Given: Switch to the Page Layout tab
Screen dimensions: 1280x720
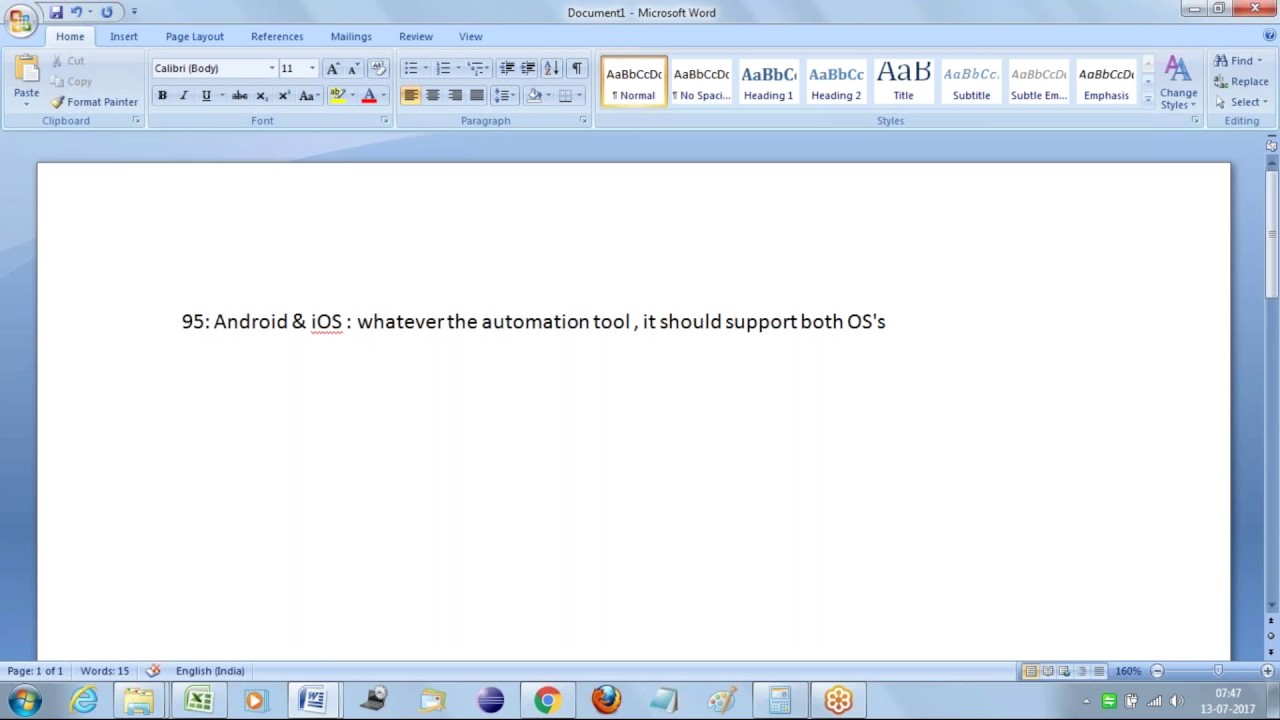Looking at the screenshot, I should [195, 36].
